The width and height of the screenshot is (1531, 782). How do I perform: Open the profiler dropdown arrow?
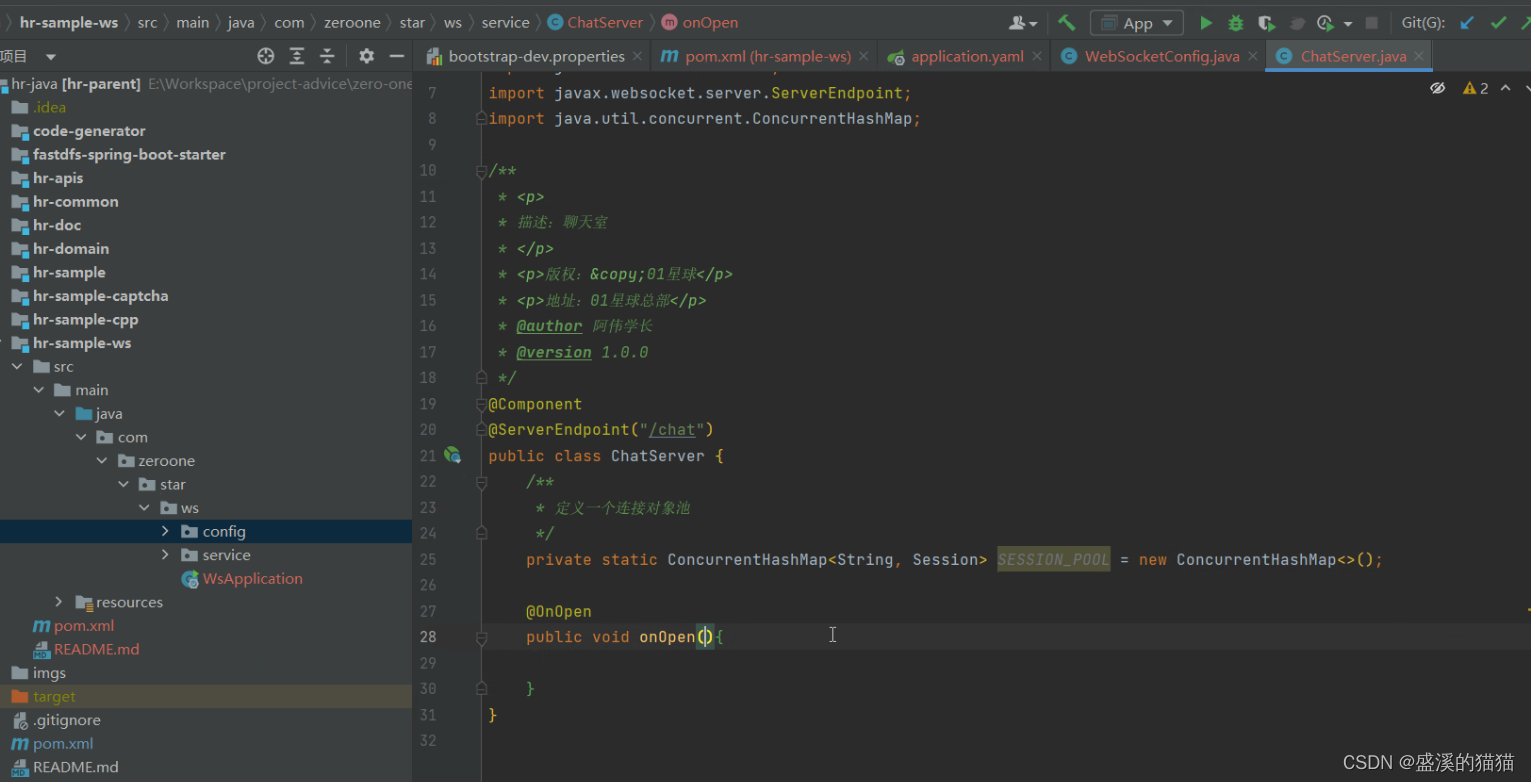click(1347, 23)
